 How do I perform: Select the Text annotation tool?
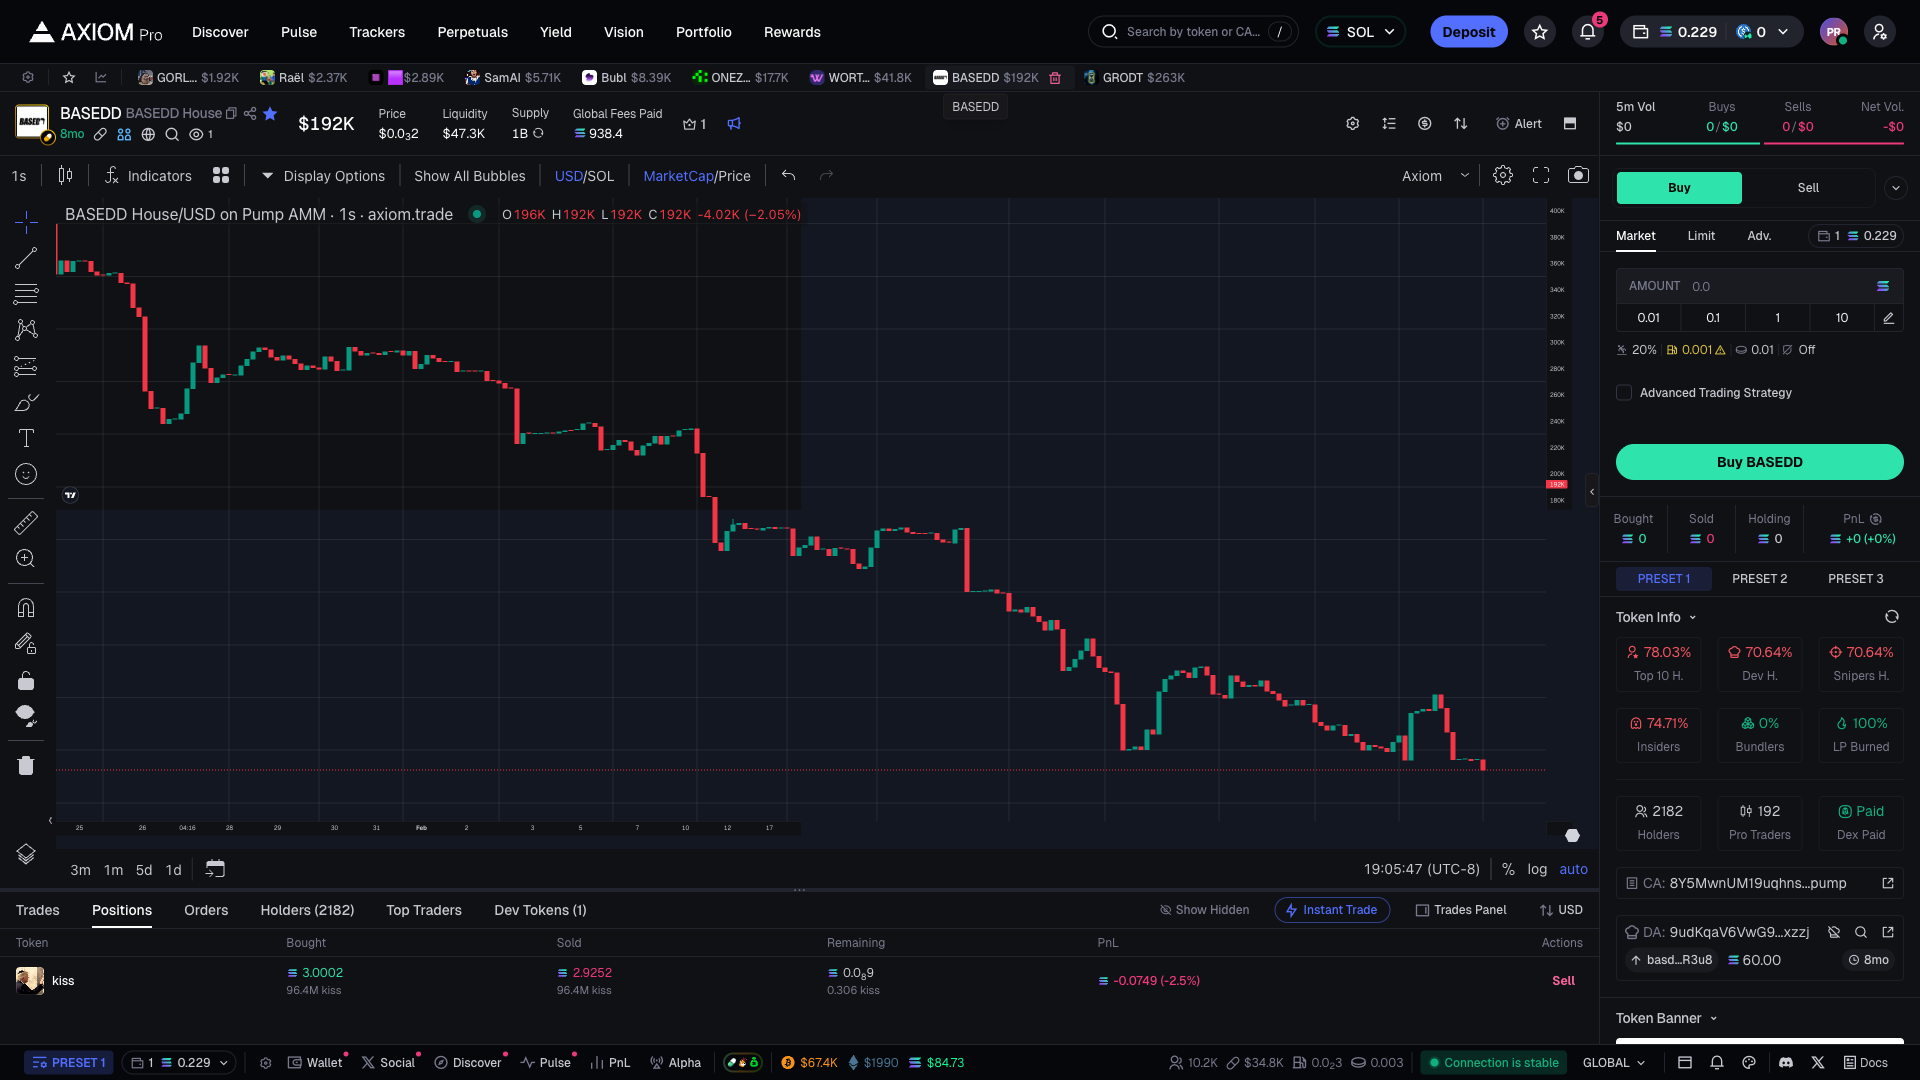(26, 438)
